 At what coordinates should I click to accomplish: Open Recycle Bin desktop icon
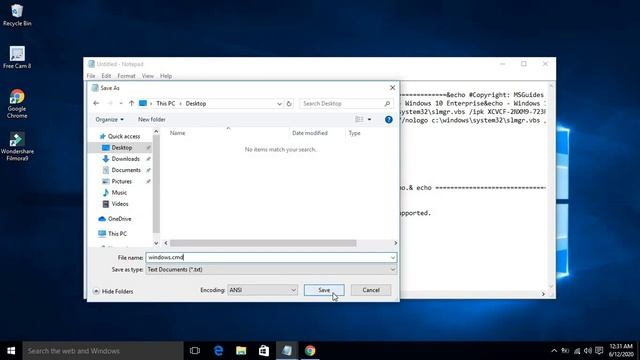click(17, 16)
